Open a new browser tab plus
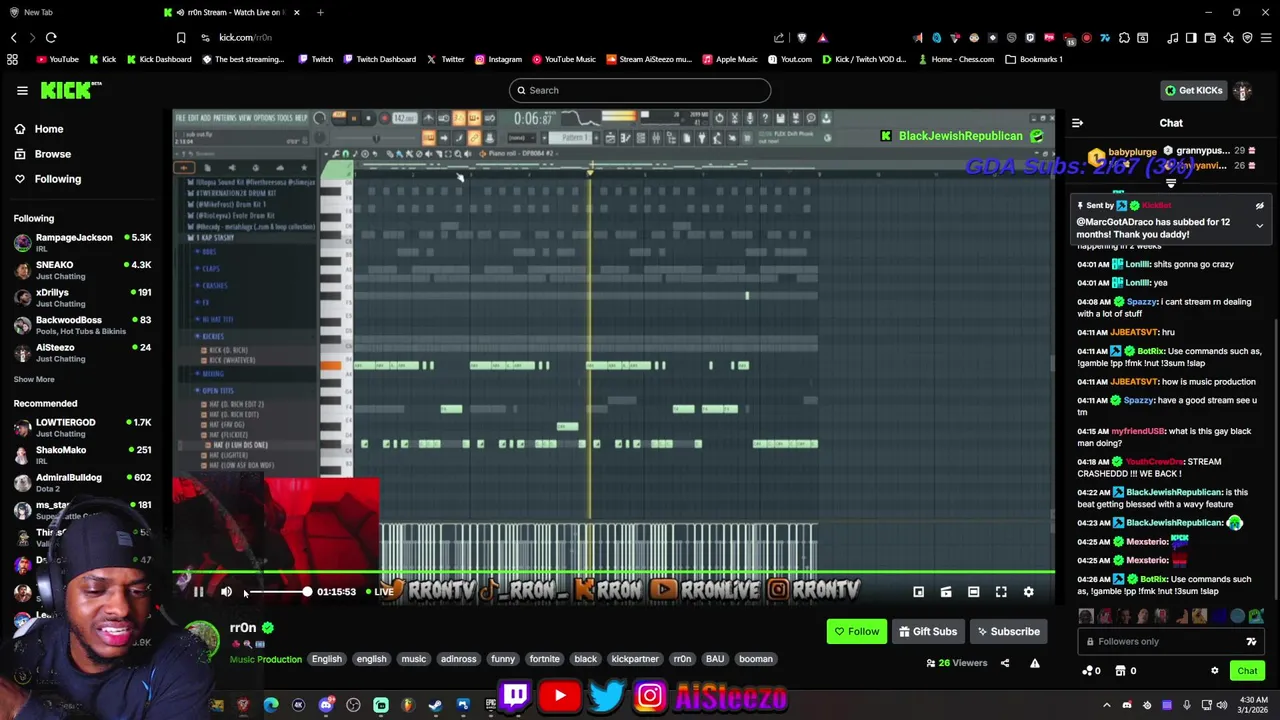 coord(320,12)
